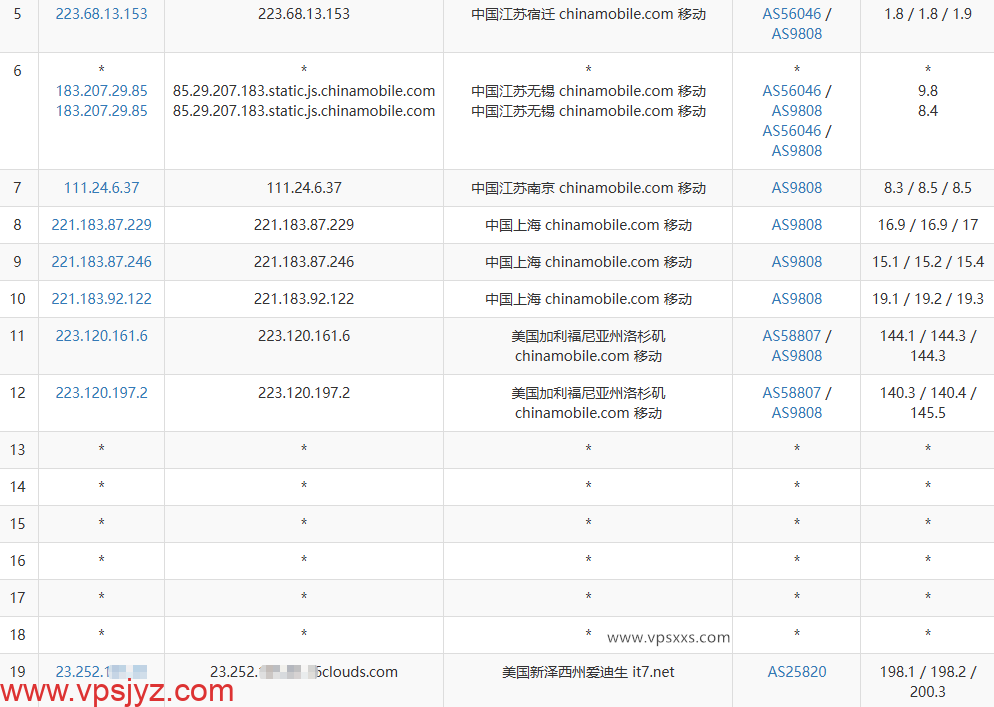Click the 中国上海 location in hop 8
994x707 pixels.
[588, 224]
